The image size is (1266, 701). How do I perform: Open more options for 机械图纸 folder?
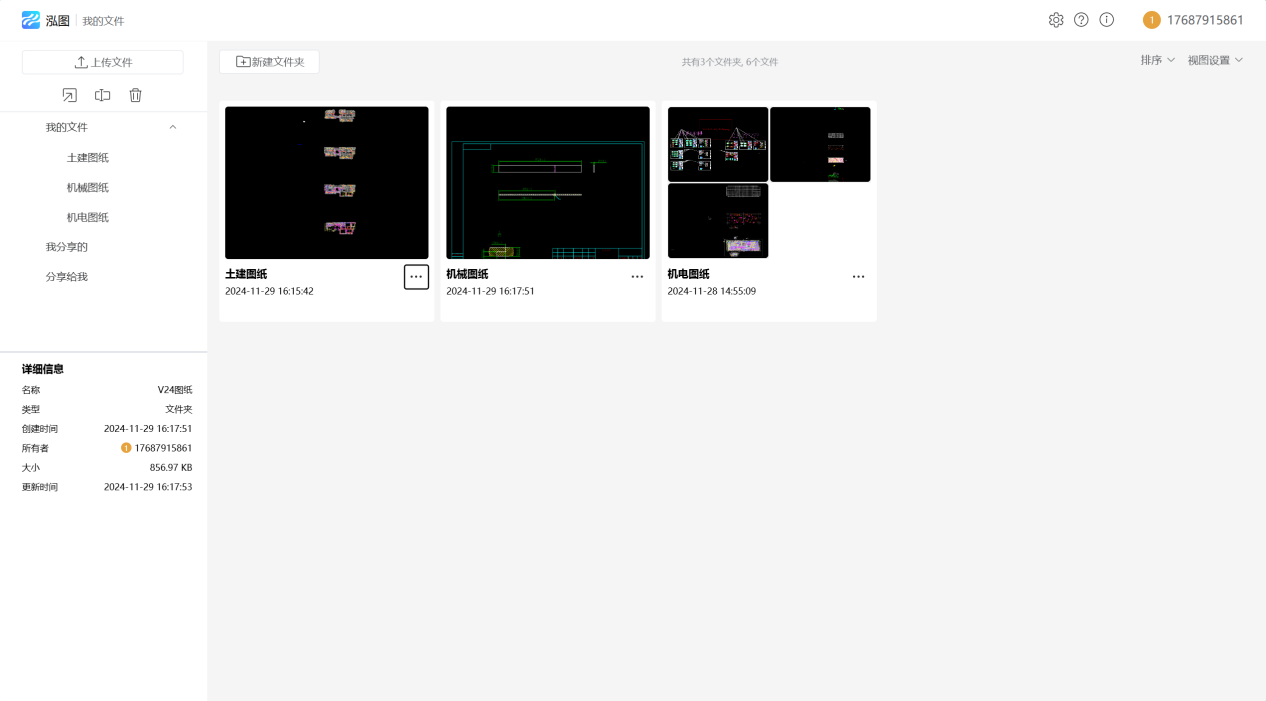637,277
